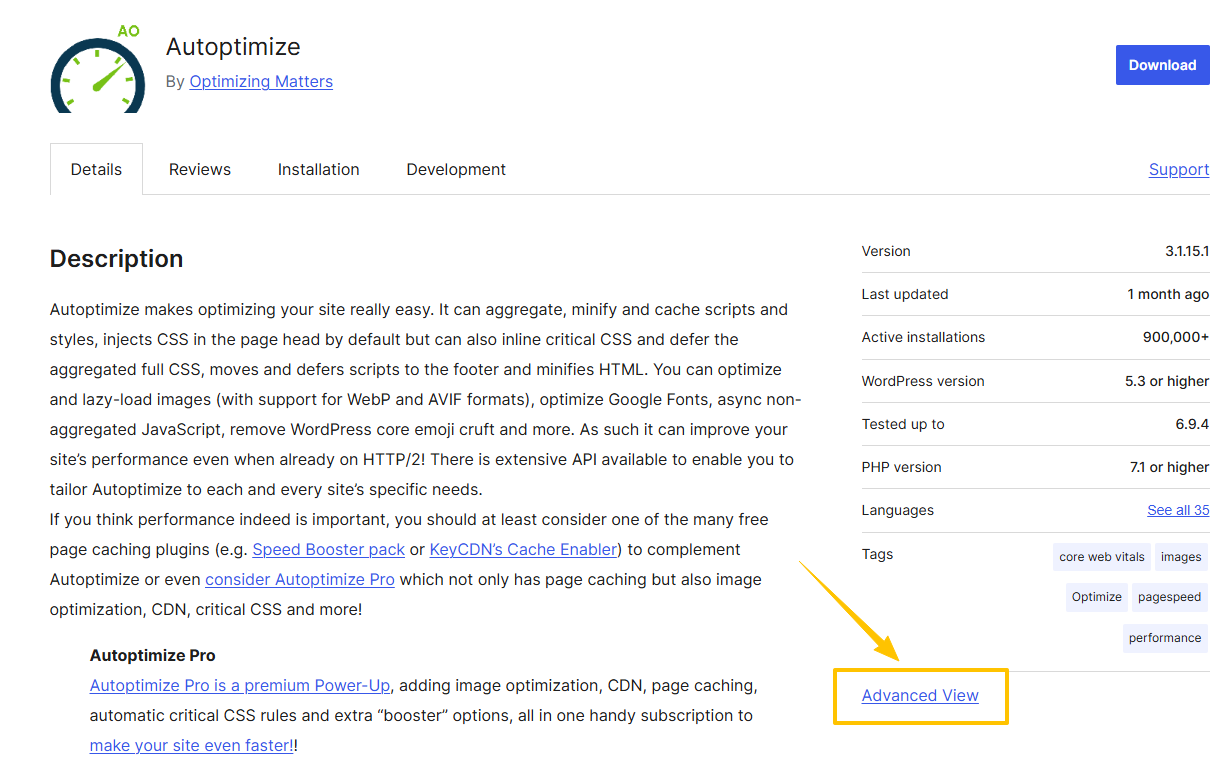This screenshot has width=1232, height=766.
Task: Click the Description heading
Action: point(116,259)
